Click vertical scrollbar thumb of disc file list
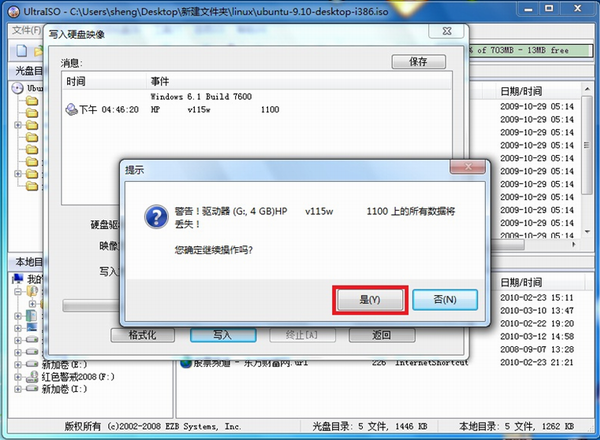The image size is (600, 440). point(587,145)
